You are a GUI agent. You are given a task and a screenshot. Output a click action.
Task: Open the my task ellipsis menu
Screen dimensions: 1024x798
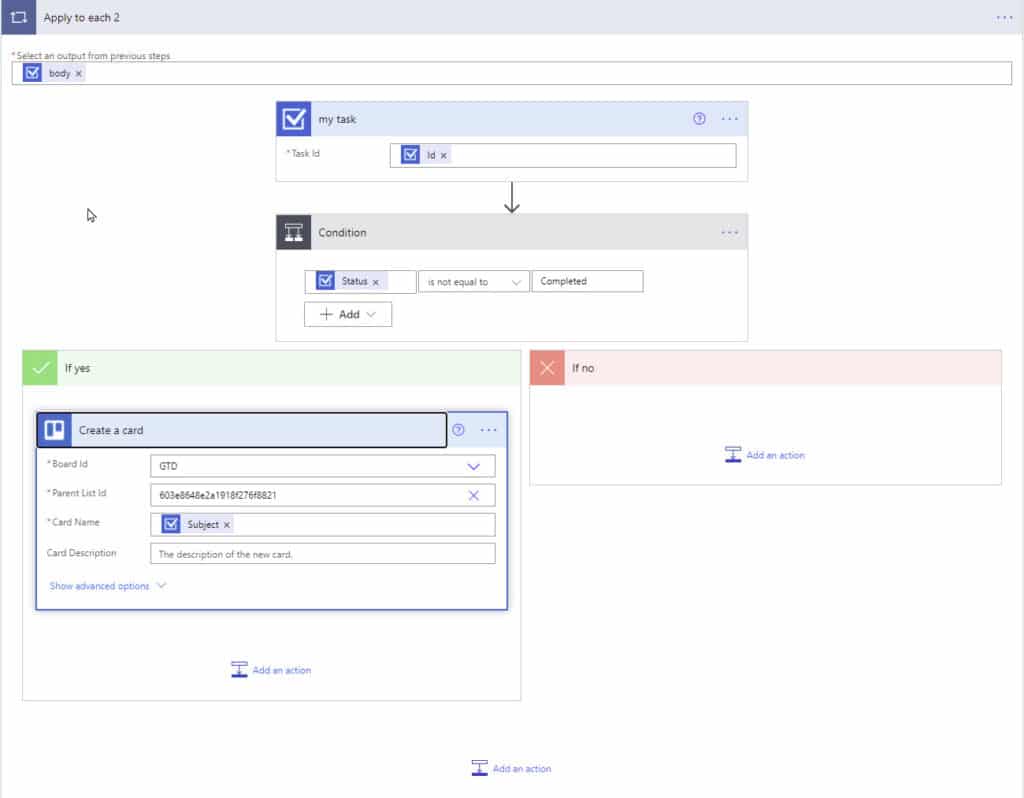click(729, 119)
